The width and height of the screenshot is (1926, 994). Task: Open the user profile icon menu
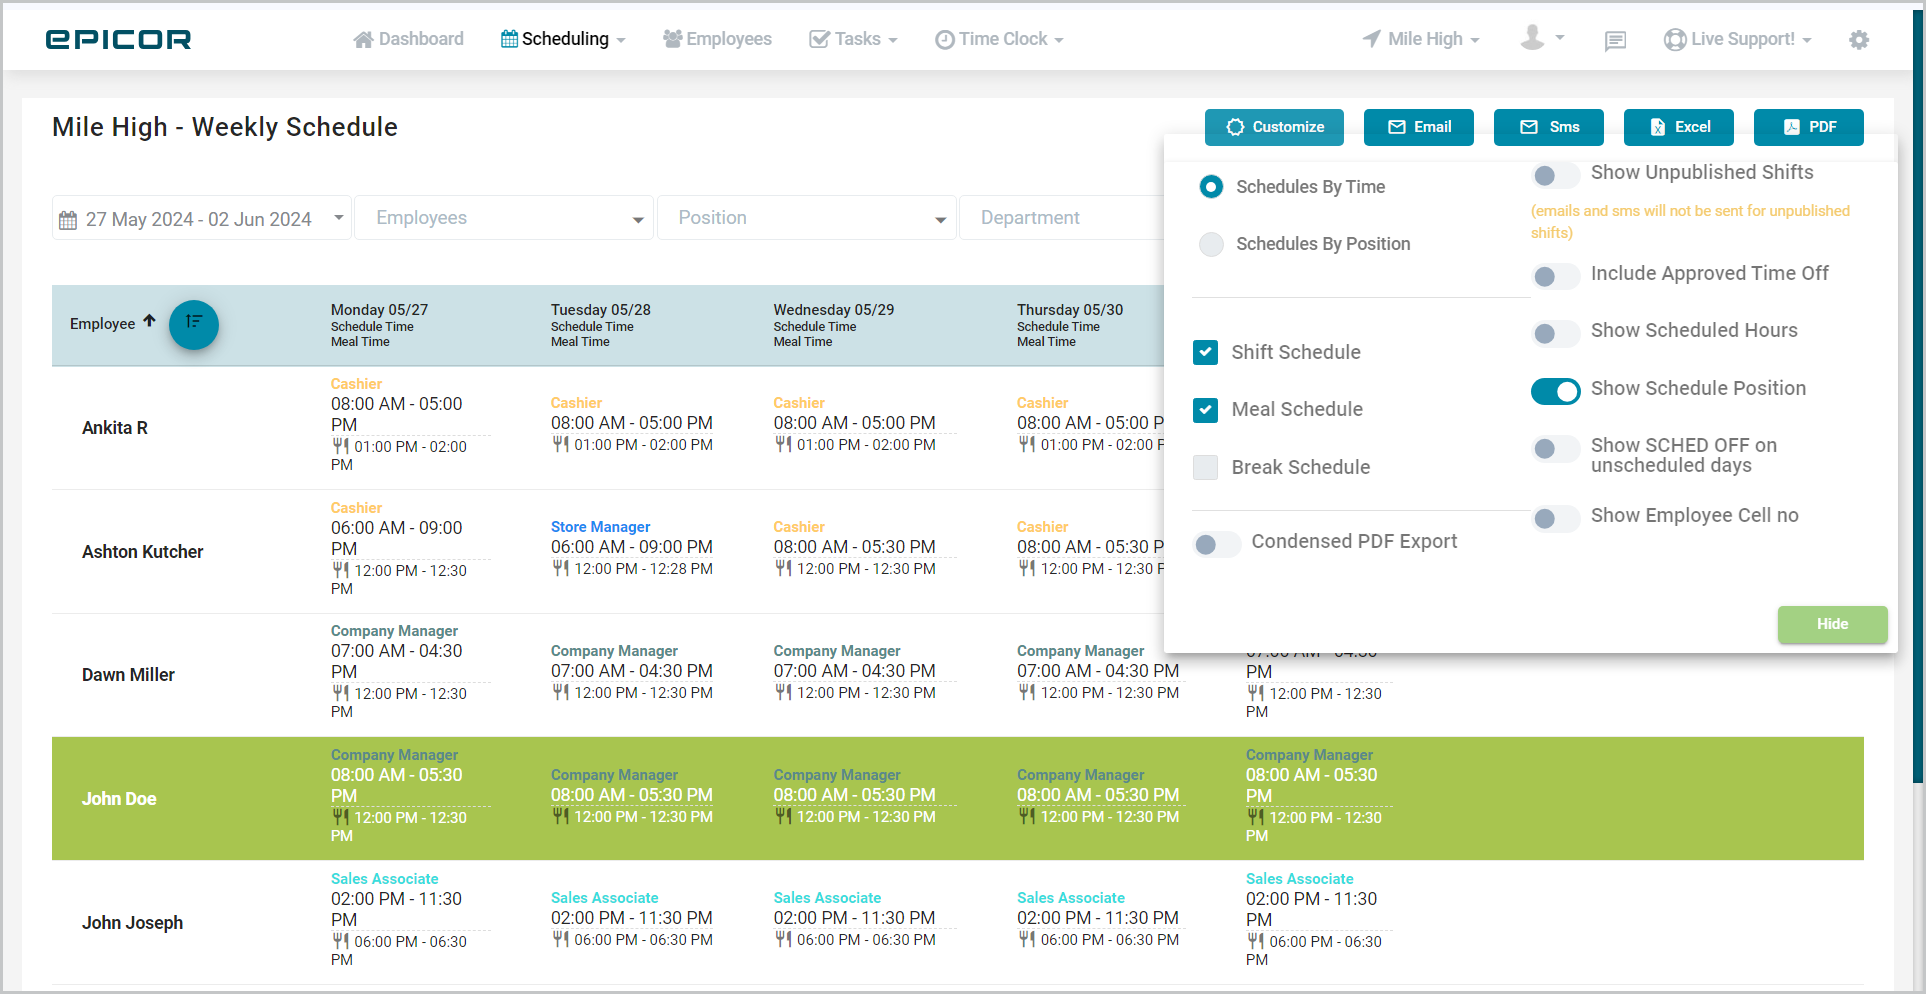pos(1541,38)
